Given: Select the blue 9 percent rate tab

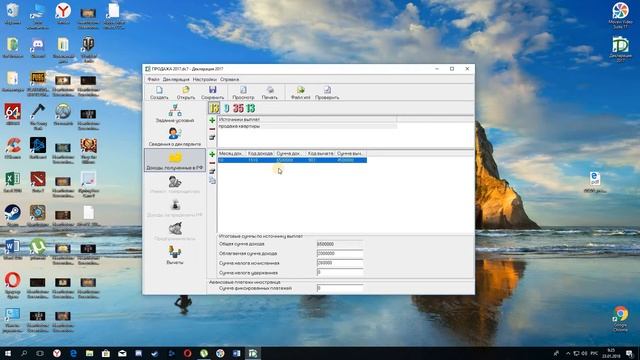Looking at the screenshot, I should click(227, 108).
